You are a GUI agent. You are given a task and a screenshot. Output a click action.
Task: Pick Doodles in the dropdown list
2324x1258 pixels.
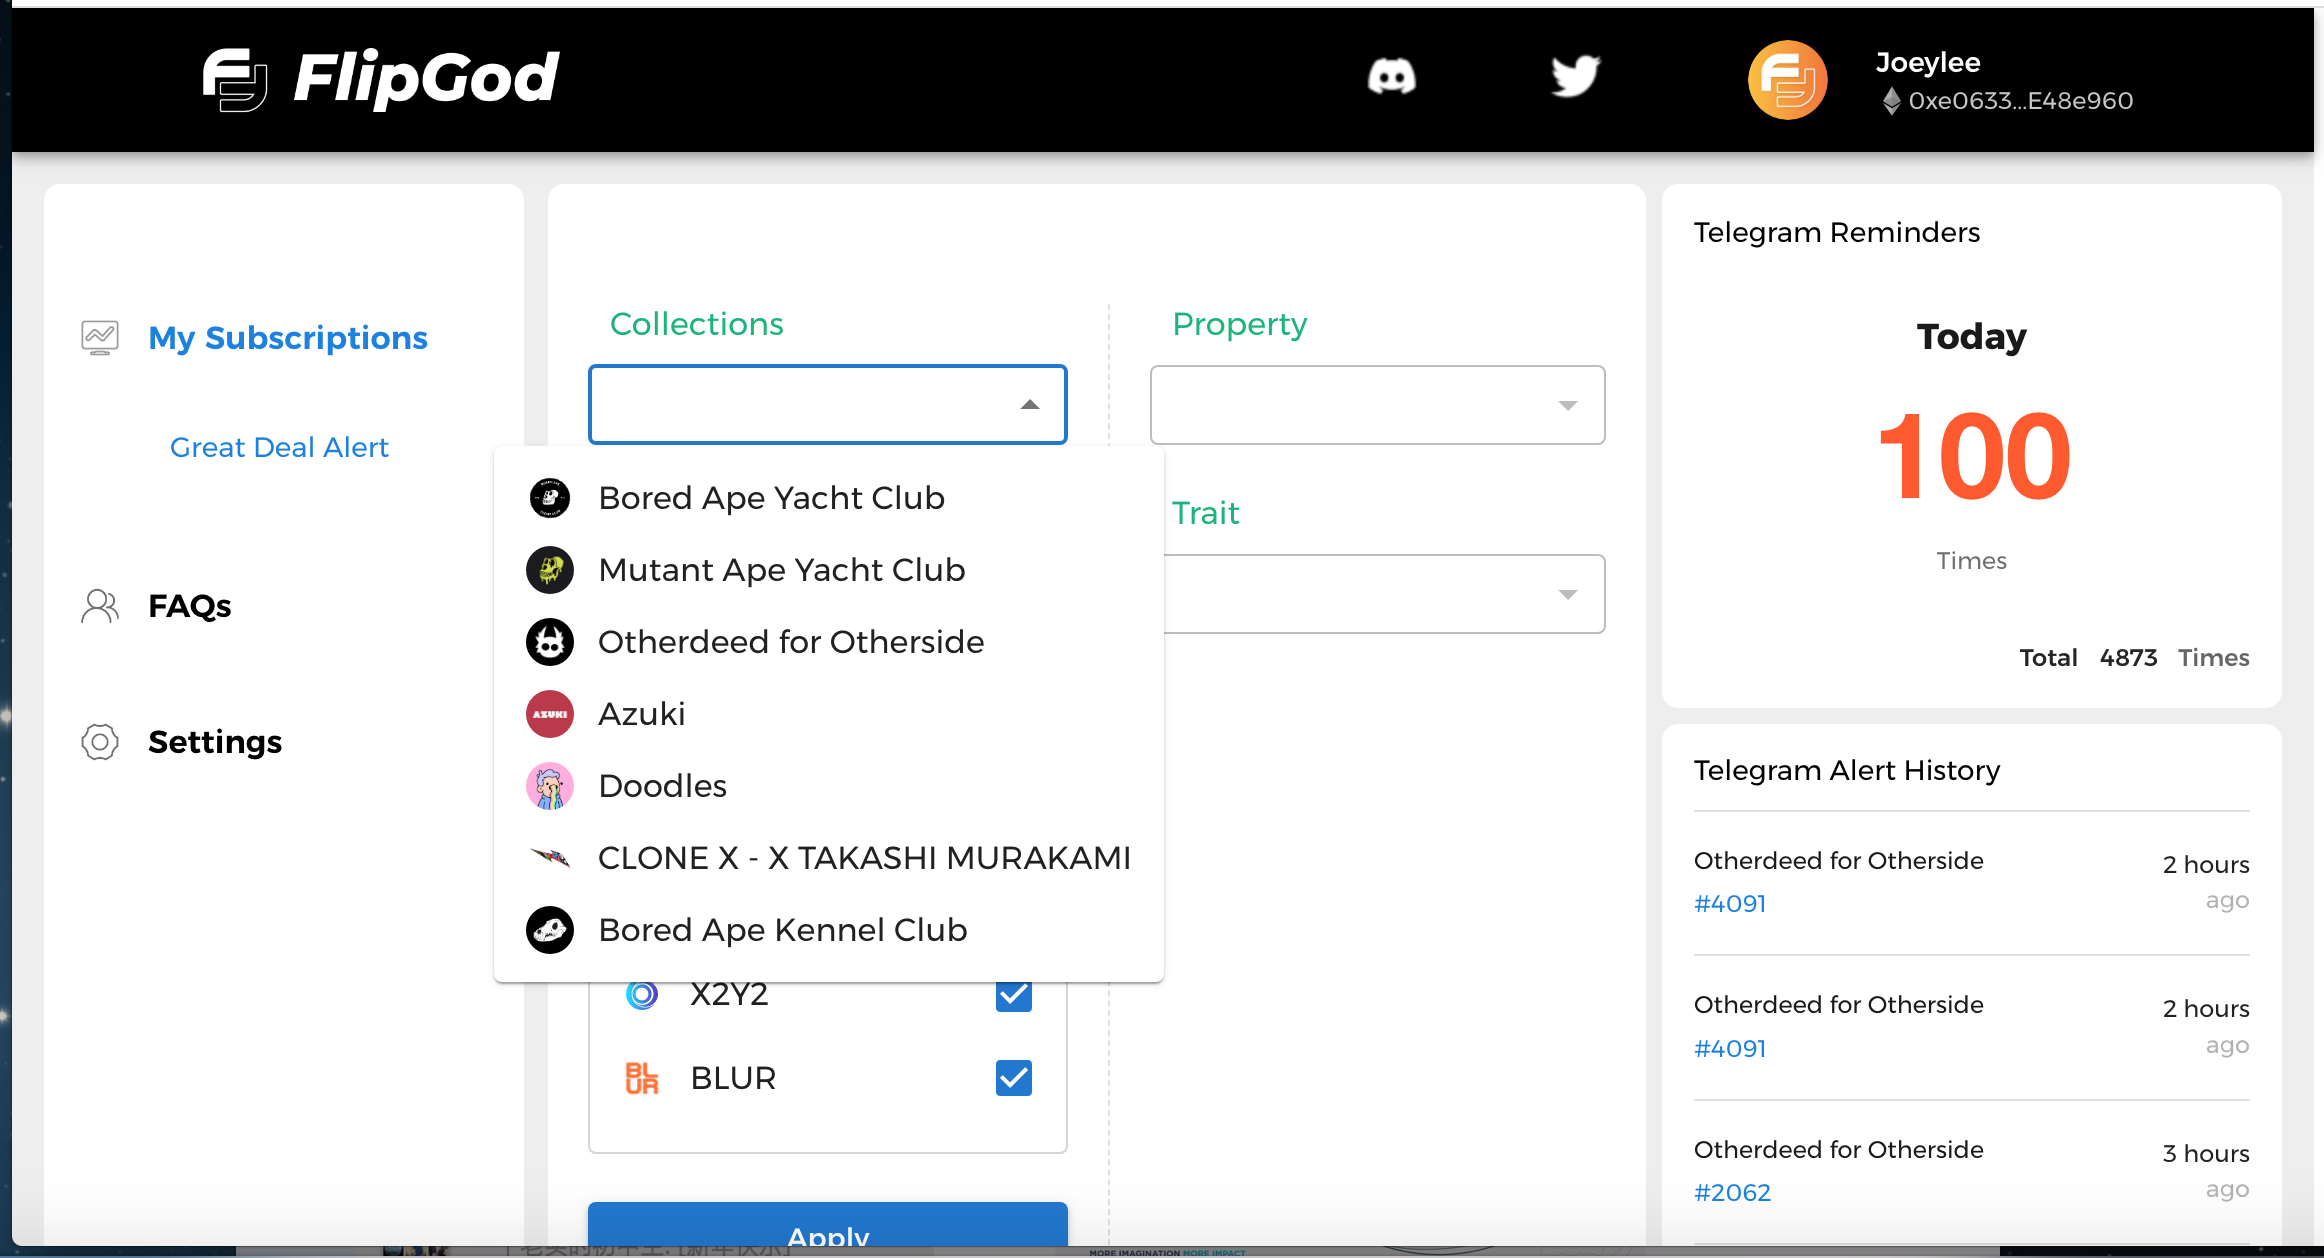click(829, 786)
